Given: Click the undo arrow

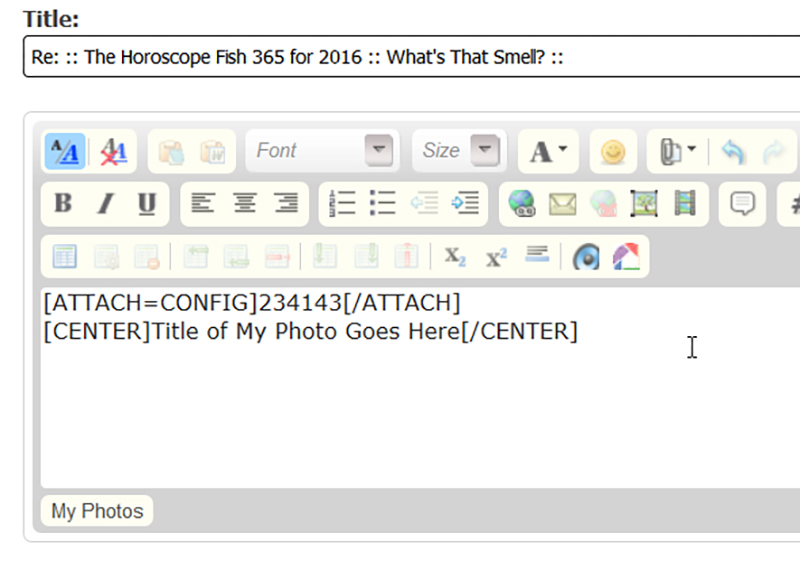Looking at the screenshot, I should point(733,151).
